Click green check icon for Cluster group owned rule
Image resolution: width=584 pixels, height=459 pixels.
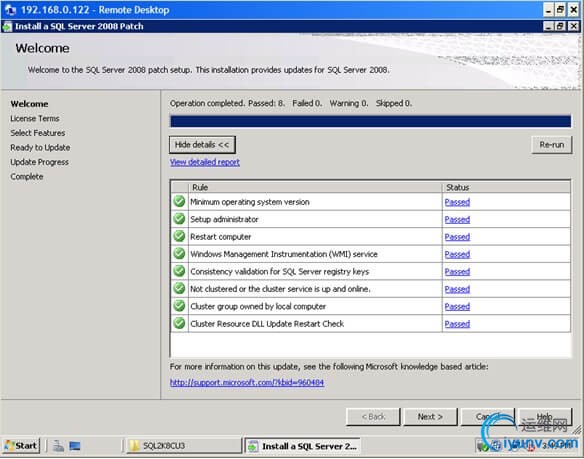pos(179,306)
